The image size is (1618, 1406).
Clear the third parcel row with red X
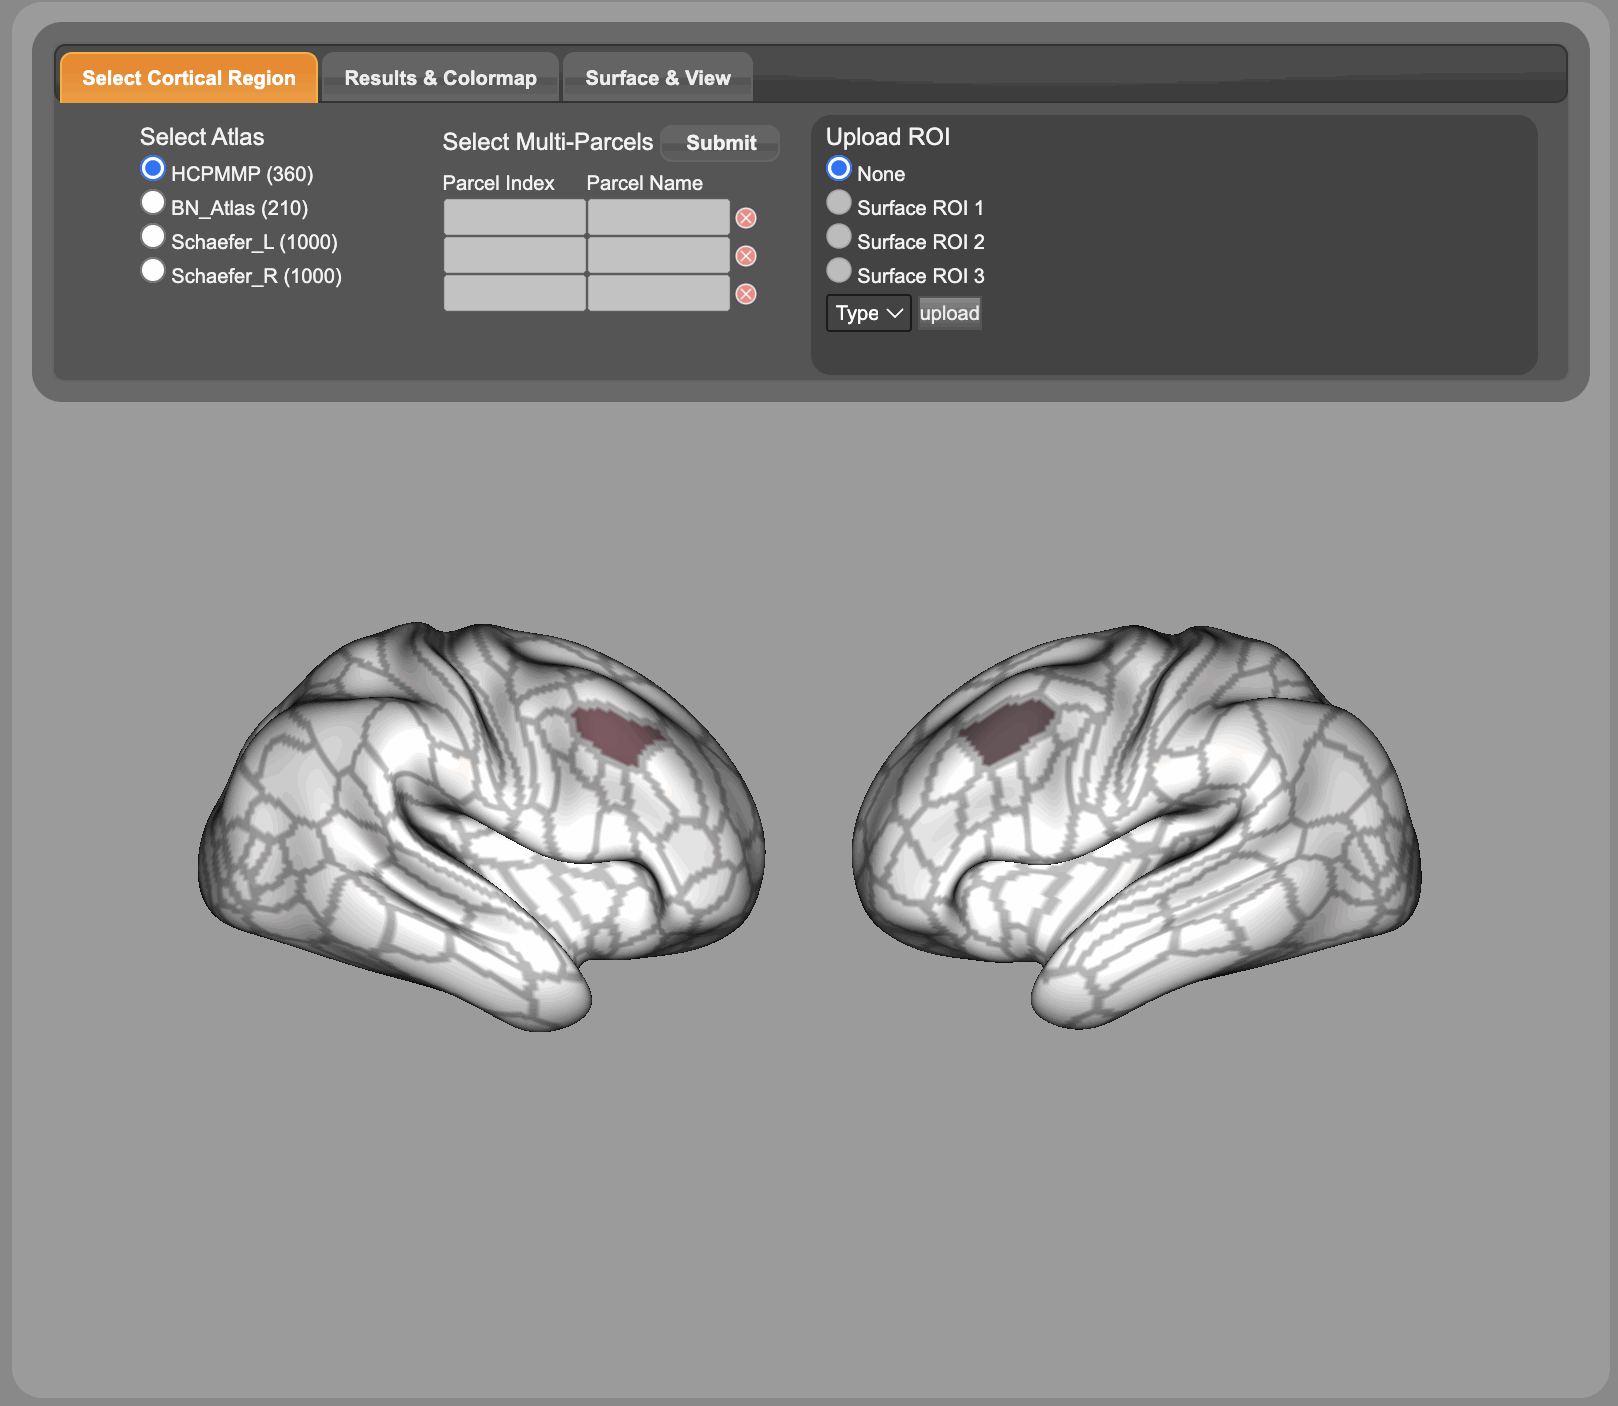(x=746, y=294)
